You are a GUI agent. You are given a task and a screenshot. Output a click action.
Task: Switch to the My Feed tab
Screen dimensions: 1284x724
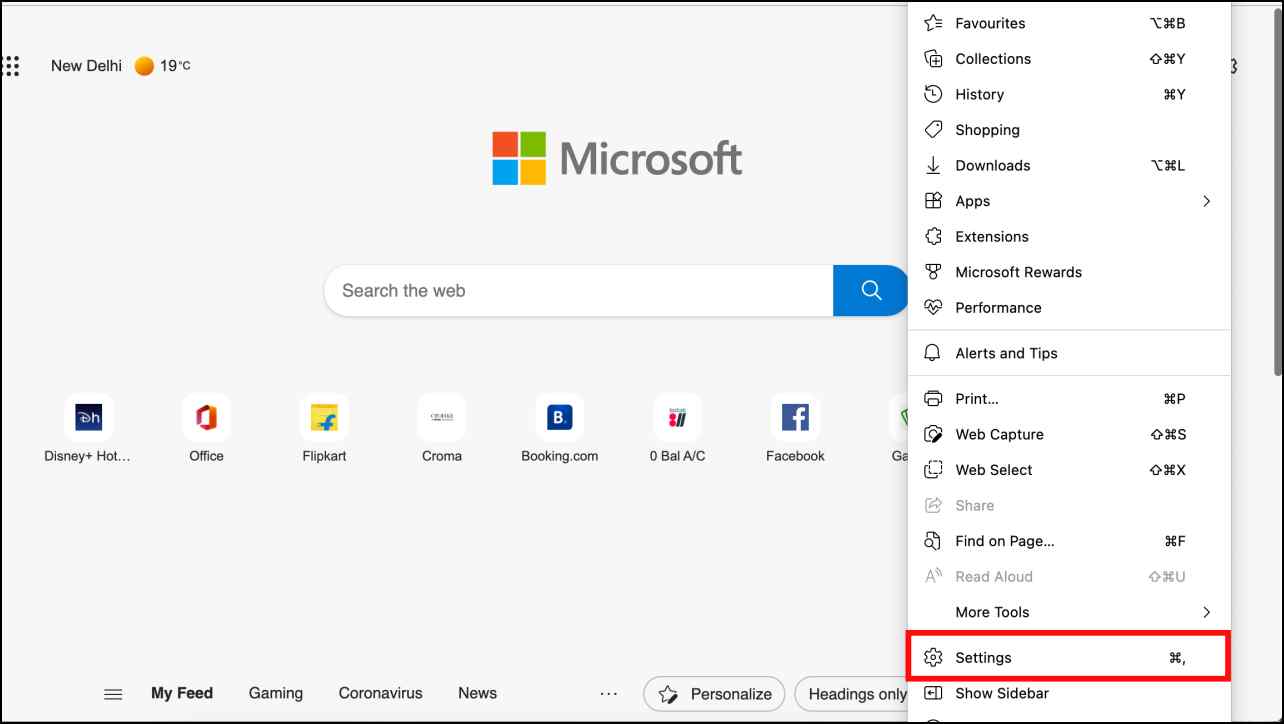[x=182, y=693]
